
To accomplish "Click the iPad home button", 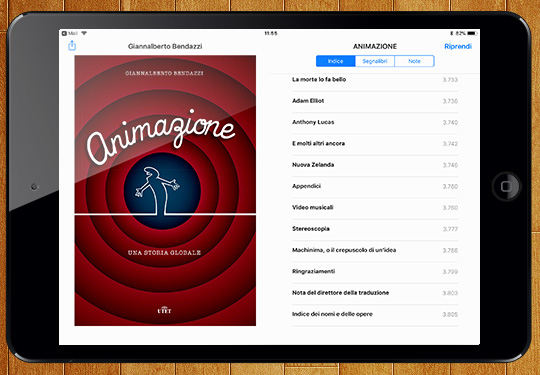I will (x=506, y=186).
